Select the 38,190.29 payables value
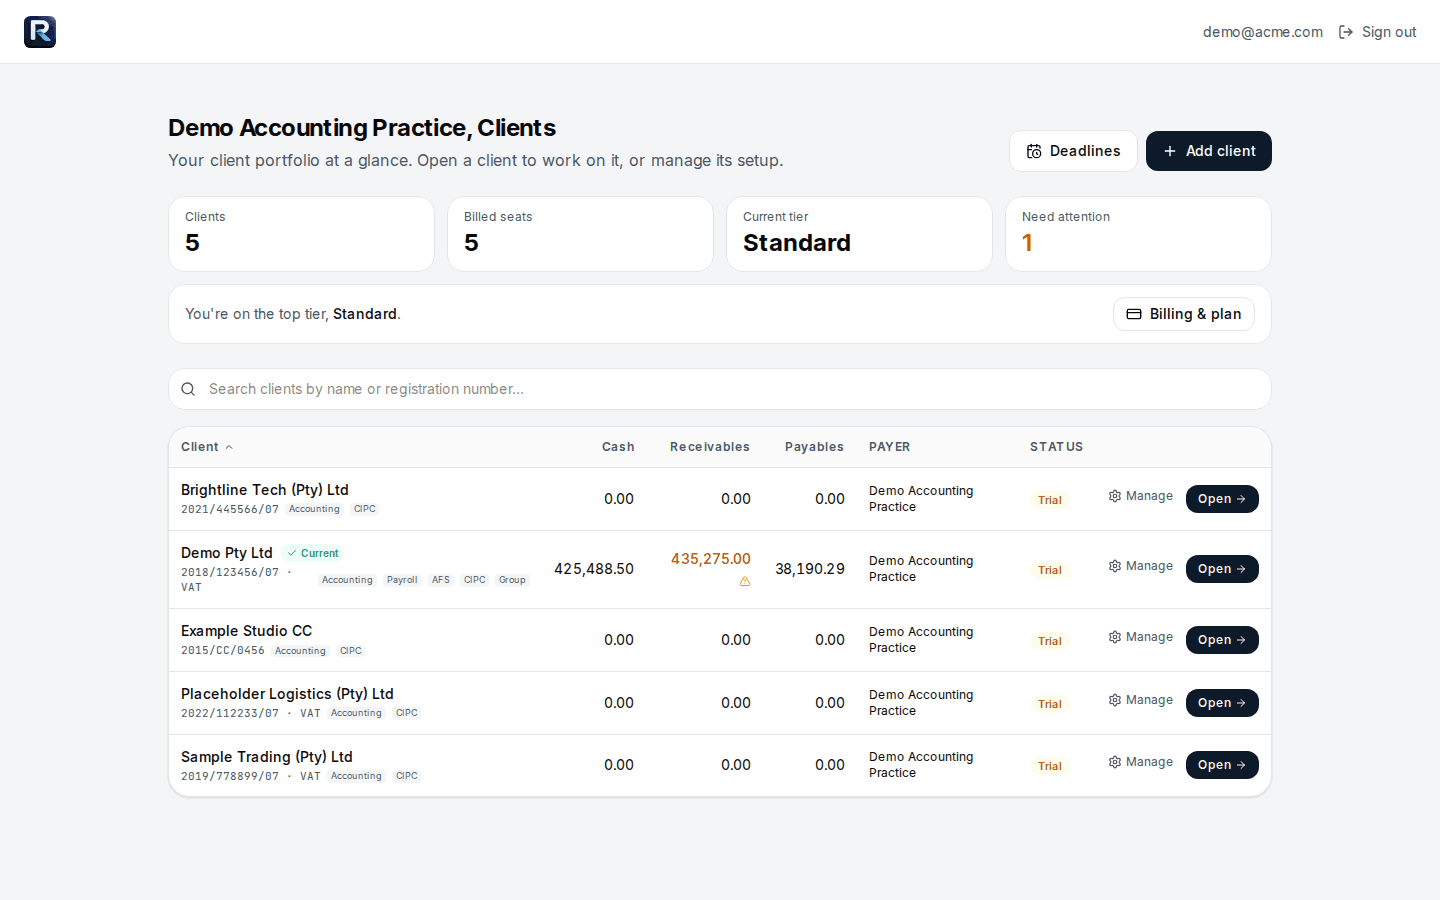This screenshot has height=900, width=1440. [x=810, y=569]
